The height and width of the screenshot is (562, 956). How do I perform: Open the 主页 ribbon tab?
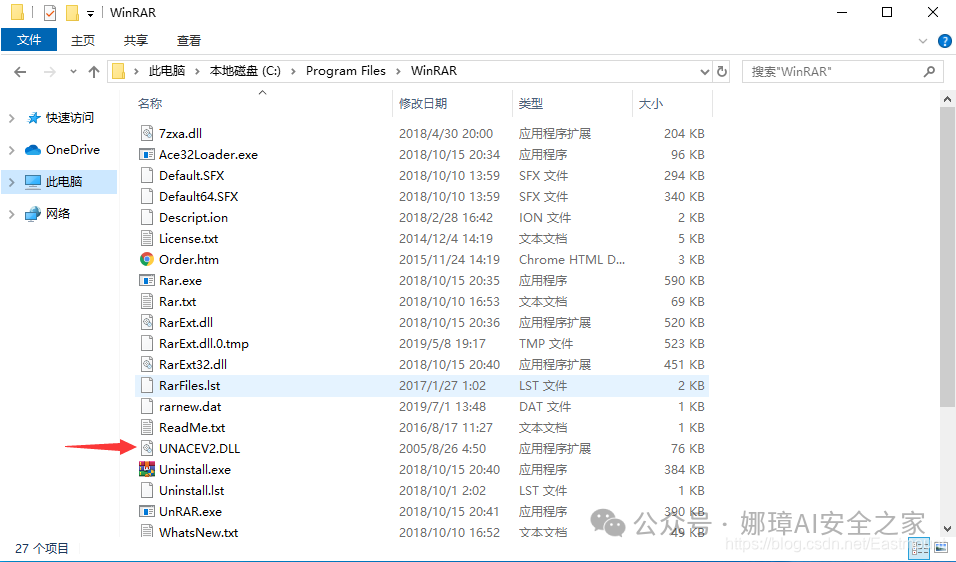click(x=83, y=41)
